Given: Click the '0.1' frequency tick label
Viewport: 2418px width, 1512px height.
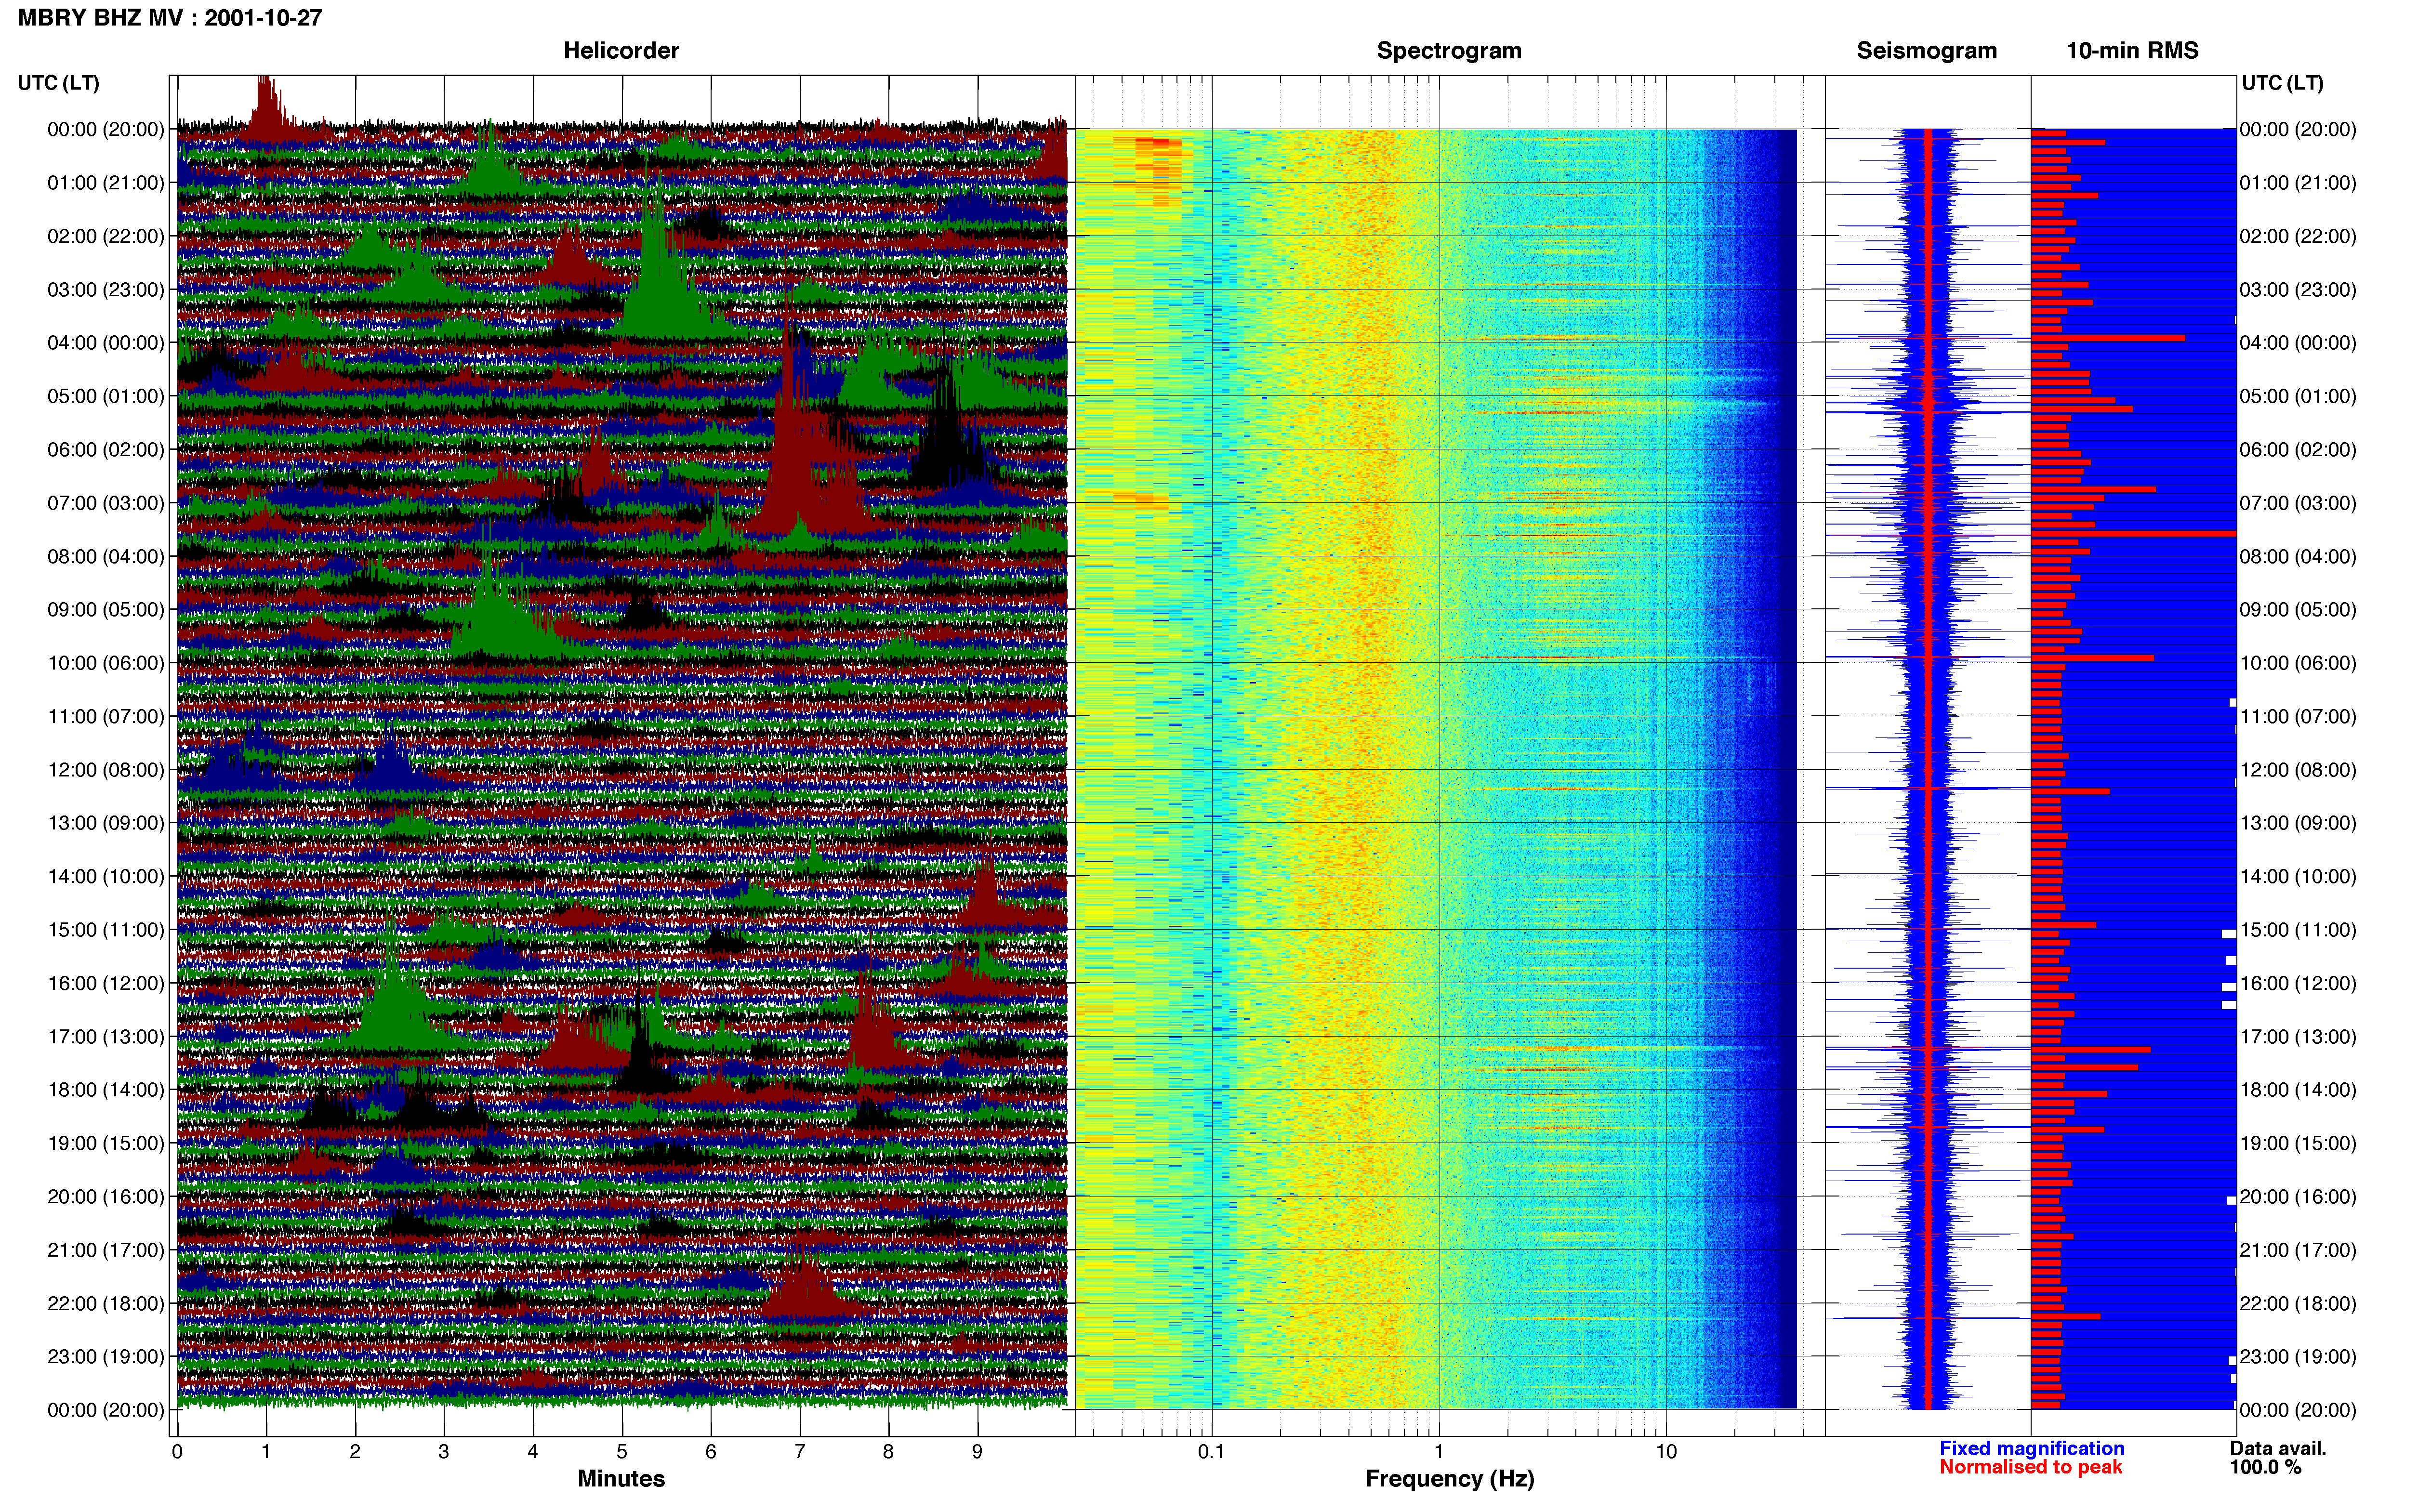Looking at the screenshot, I should click(1211, 1452).
